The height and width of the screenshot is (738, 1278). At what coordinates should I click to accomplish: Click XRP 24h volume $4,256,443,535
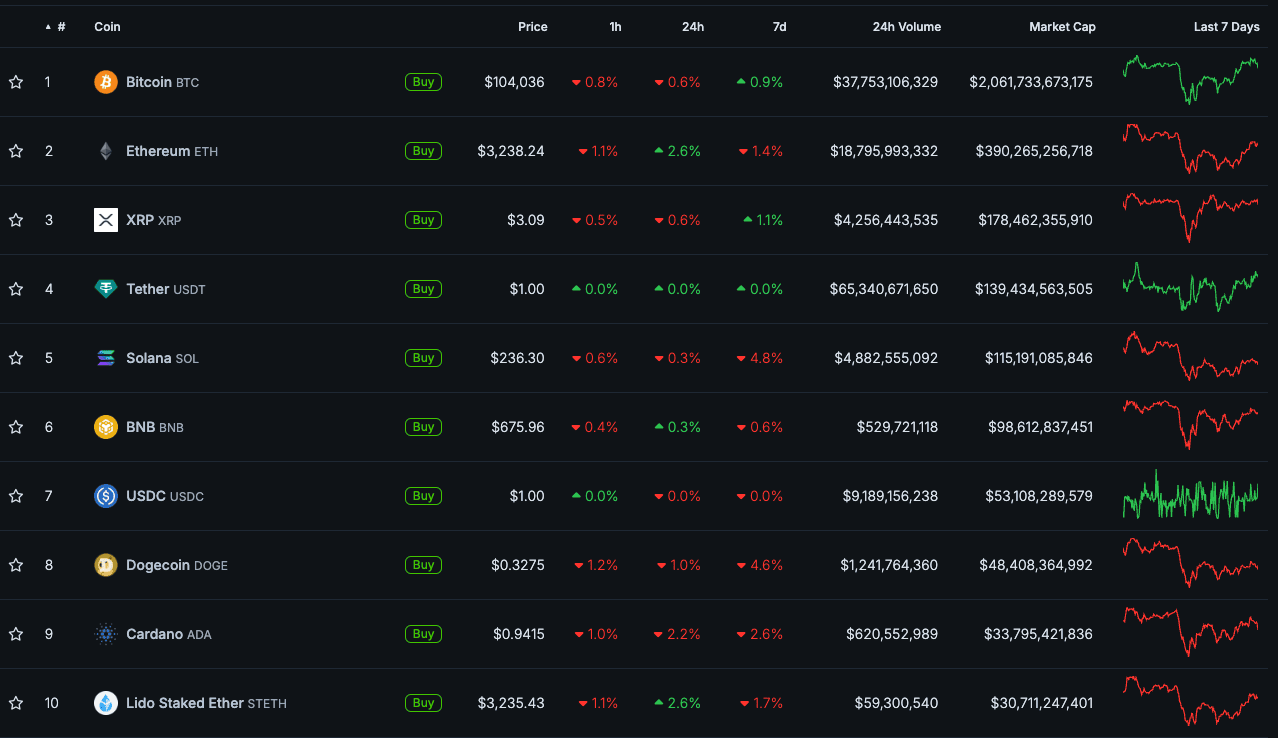point(886,220)
